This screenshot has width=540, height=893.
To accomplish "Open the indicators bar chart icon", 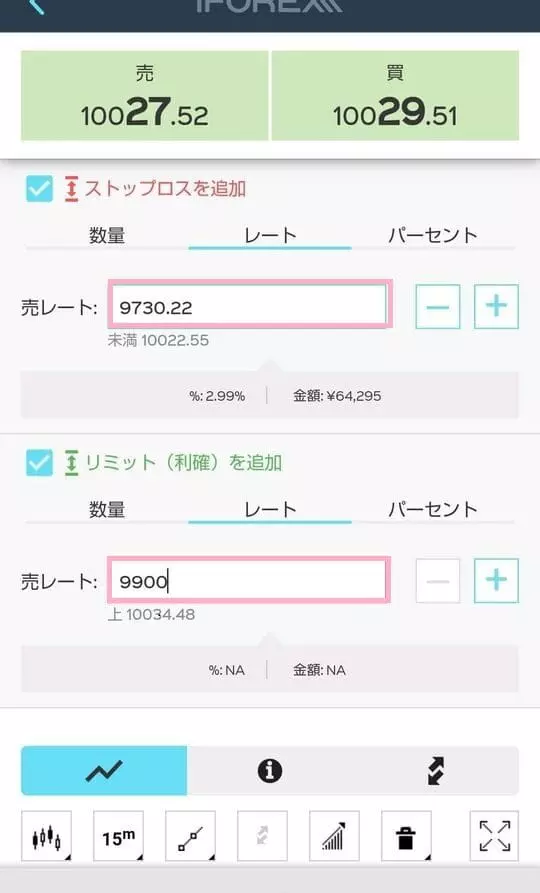I will click(334, 836).
